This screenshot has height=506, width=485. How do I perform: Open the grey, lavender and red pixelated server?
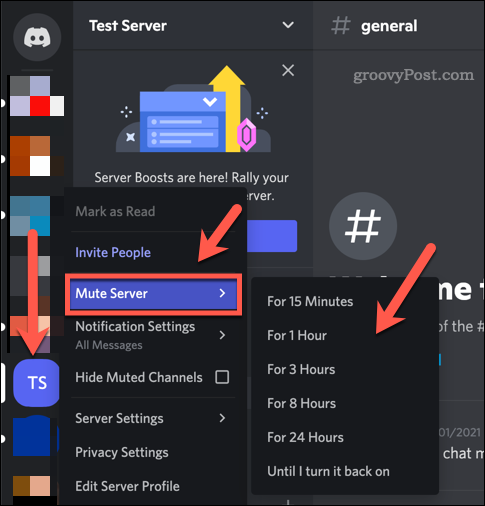coord(37,96)
